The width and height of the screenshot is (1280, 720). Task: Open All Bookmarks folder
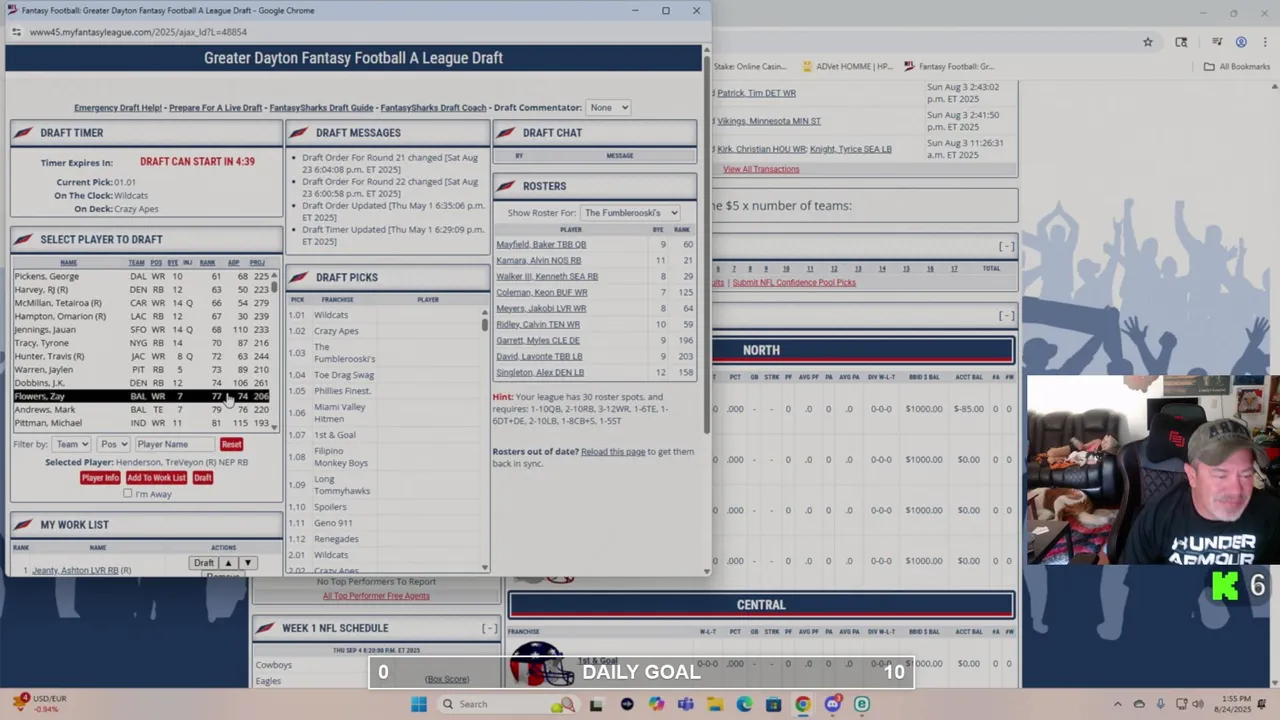click(x=1236, y=67)
